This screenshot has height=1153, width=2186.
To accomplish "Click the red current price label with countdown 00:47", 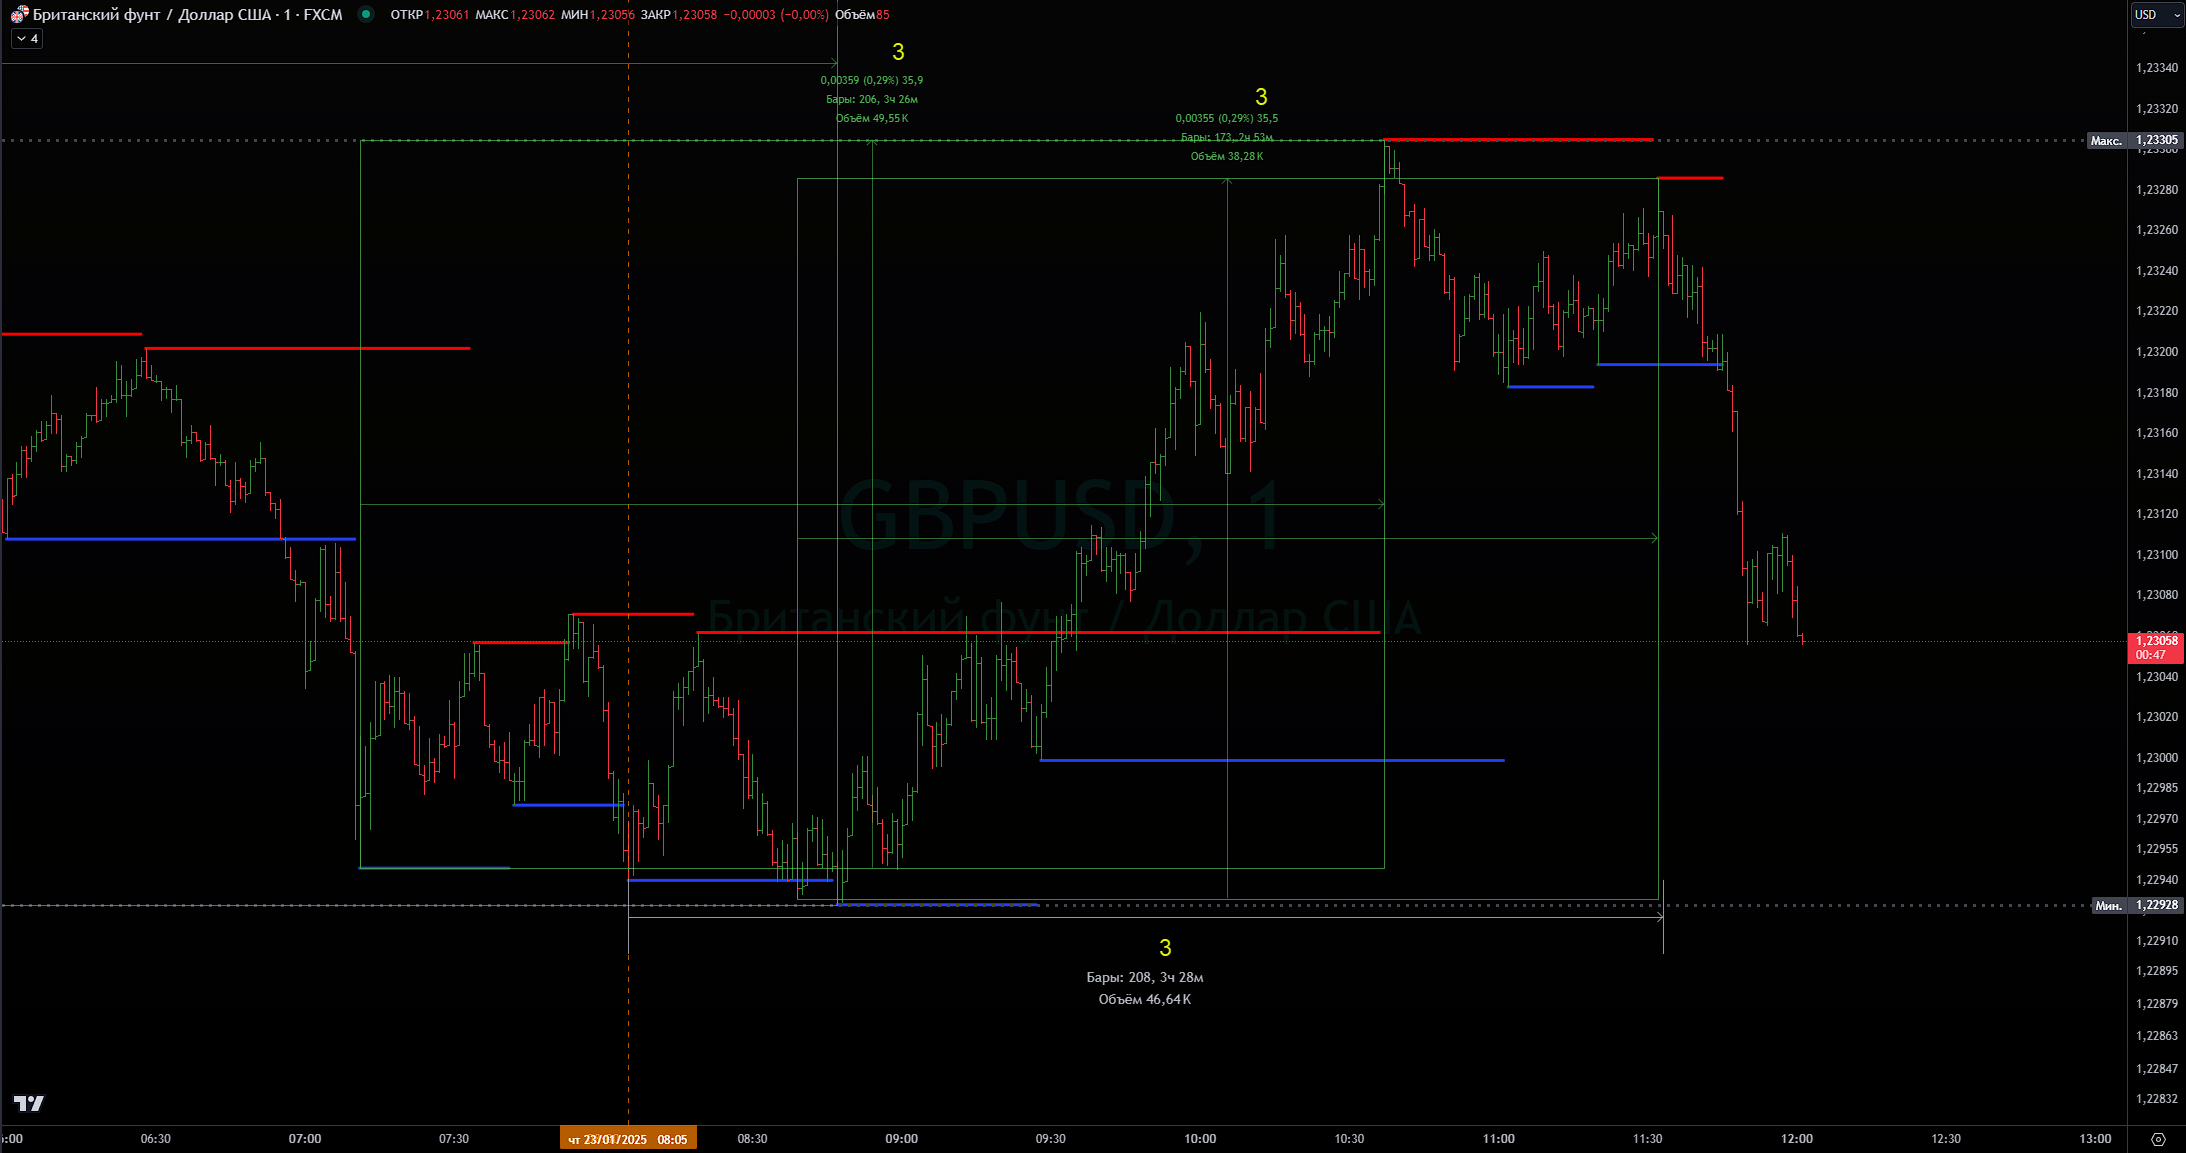I will (x=2155, y=647).
